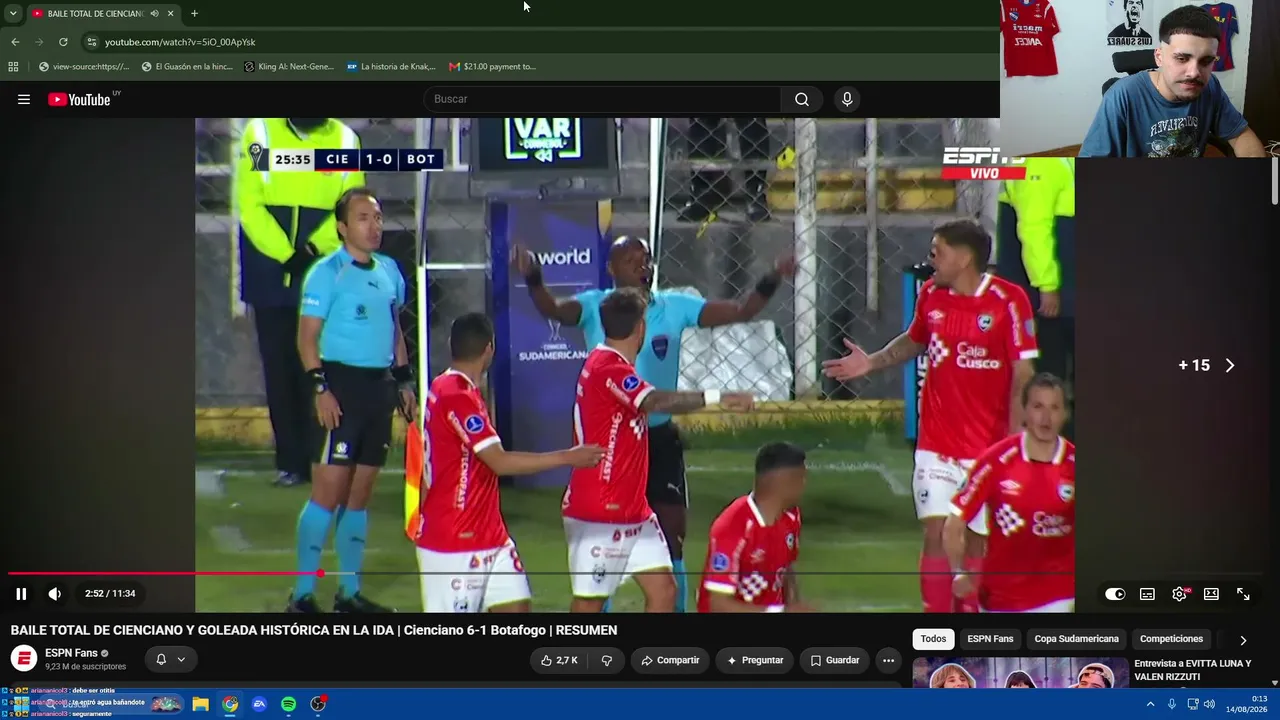Image resolution: width=1280 pixels, height=720 pixels.
Task: Mute the video player volume
Action: pos(55,594)
